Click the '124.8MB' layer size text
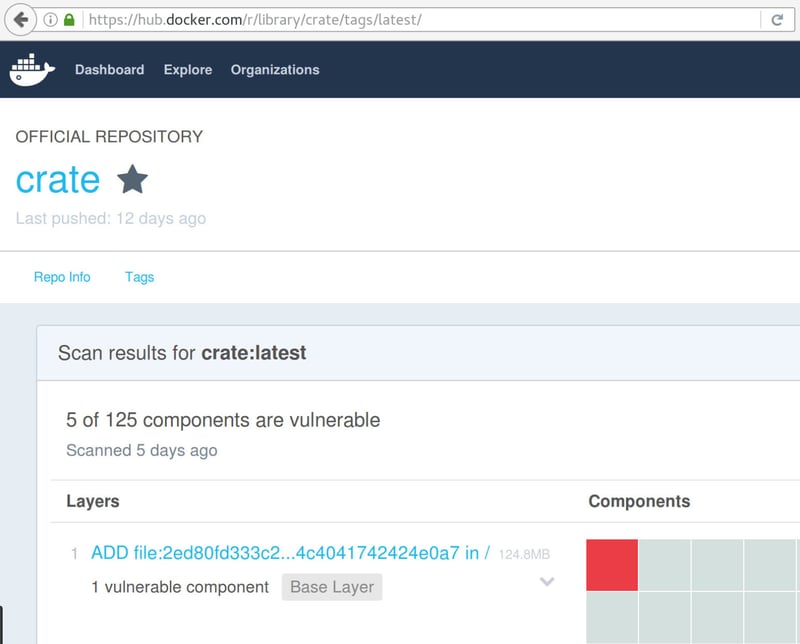 [x=524, y=554]
